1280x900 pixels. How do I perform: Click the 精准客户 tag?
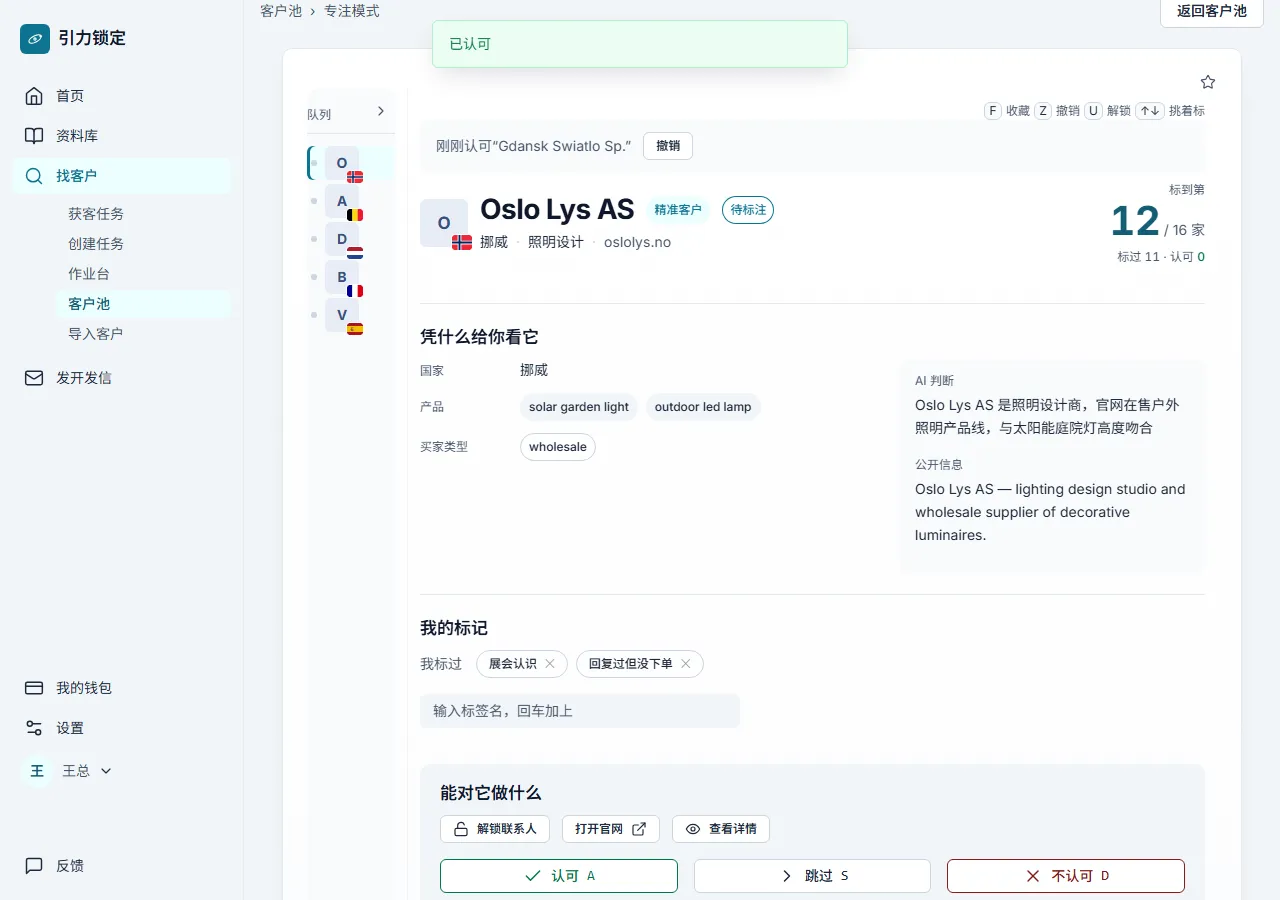pos(678,210)
